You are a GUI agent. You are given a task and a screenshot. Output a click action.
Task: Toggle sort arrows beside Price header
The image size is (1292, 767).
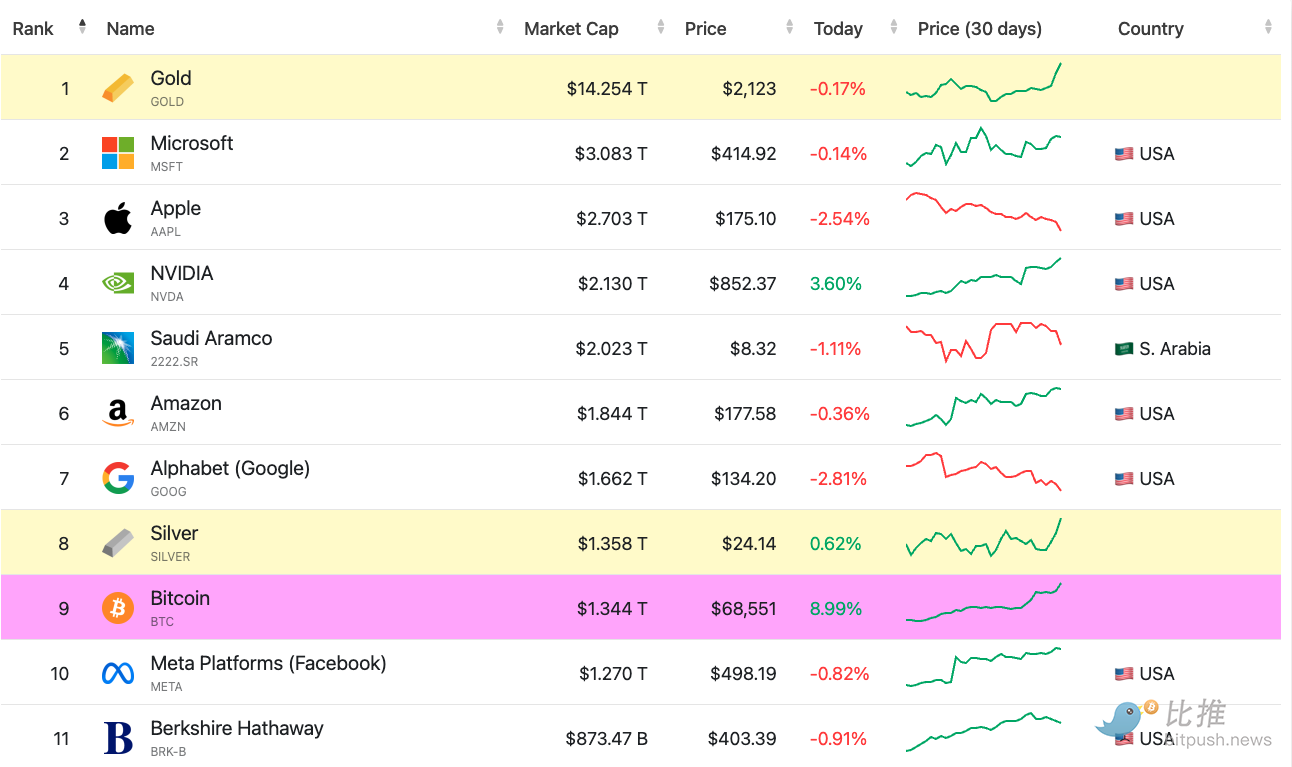click(x=790, y=27)
